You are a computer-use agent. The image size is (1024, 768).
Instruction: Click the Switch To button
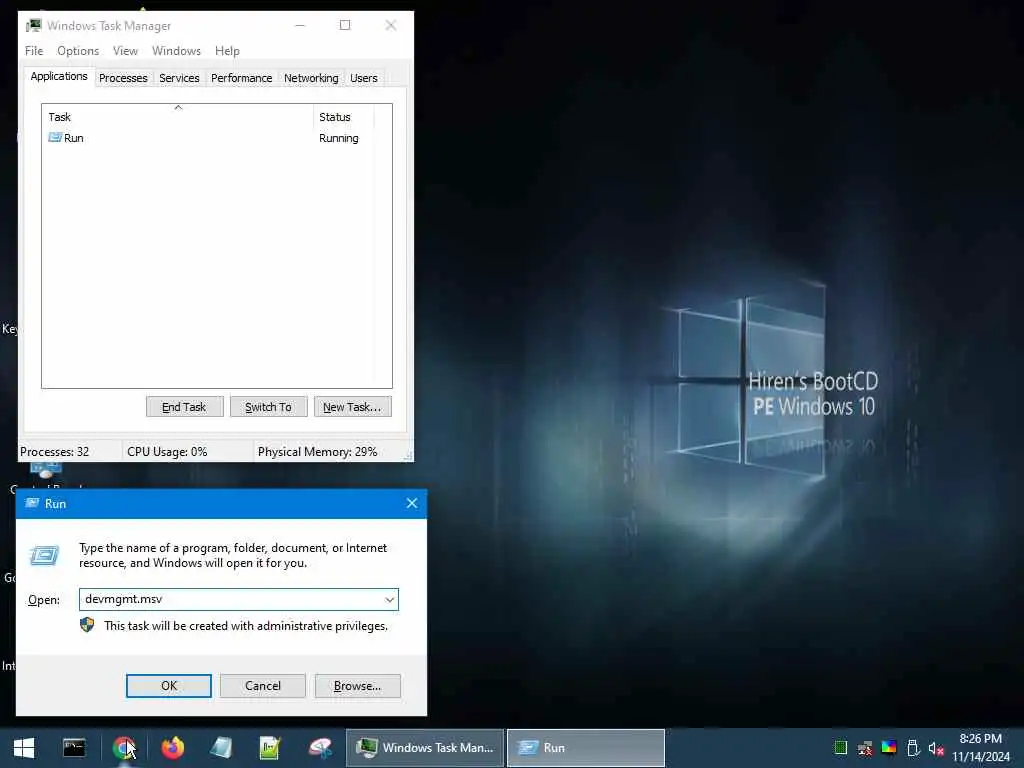(x=268, y=407)
